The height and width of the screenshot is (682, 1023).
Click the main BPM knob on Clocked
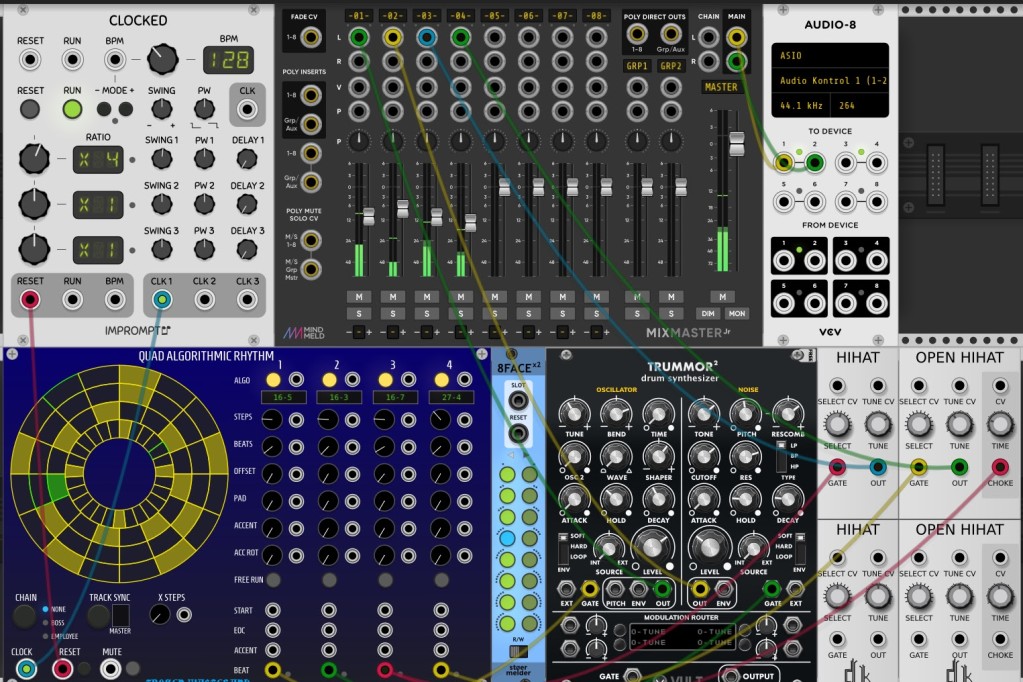(x=162, y=60)
